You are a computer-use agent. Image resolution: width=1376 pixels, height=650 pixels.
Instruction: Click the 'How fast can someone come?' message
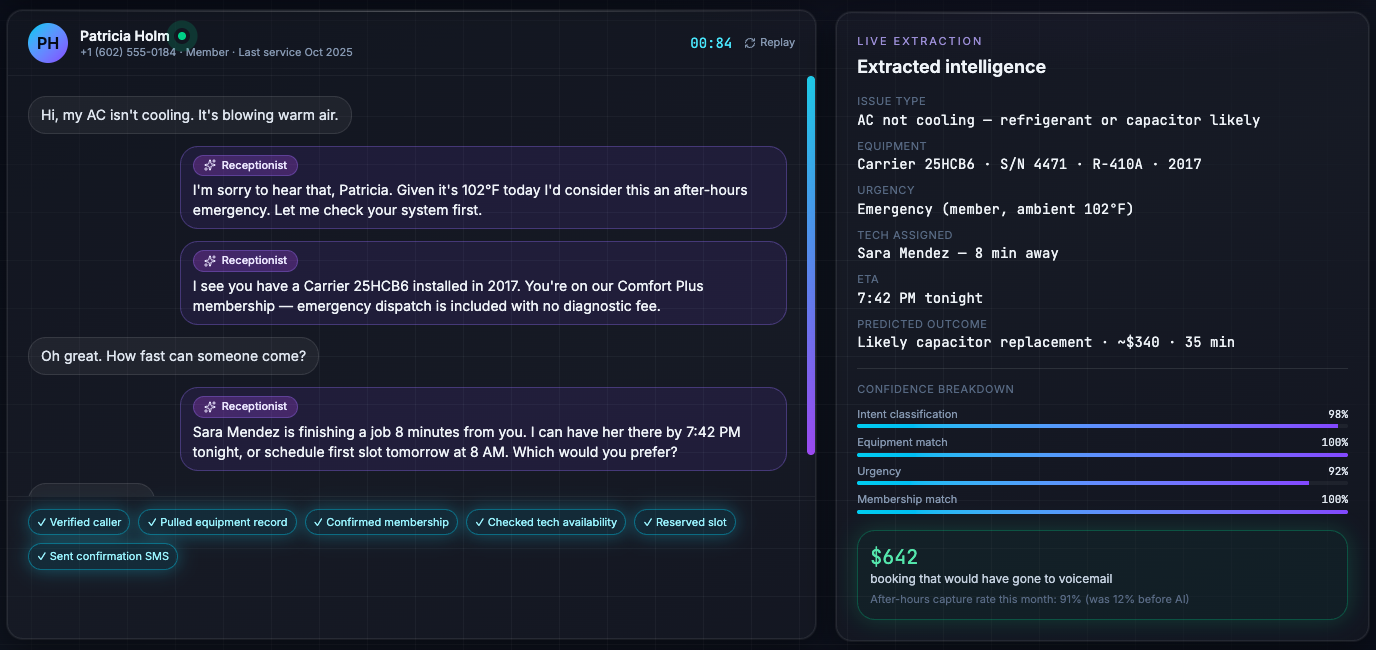tap(173, 356)
